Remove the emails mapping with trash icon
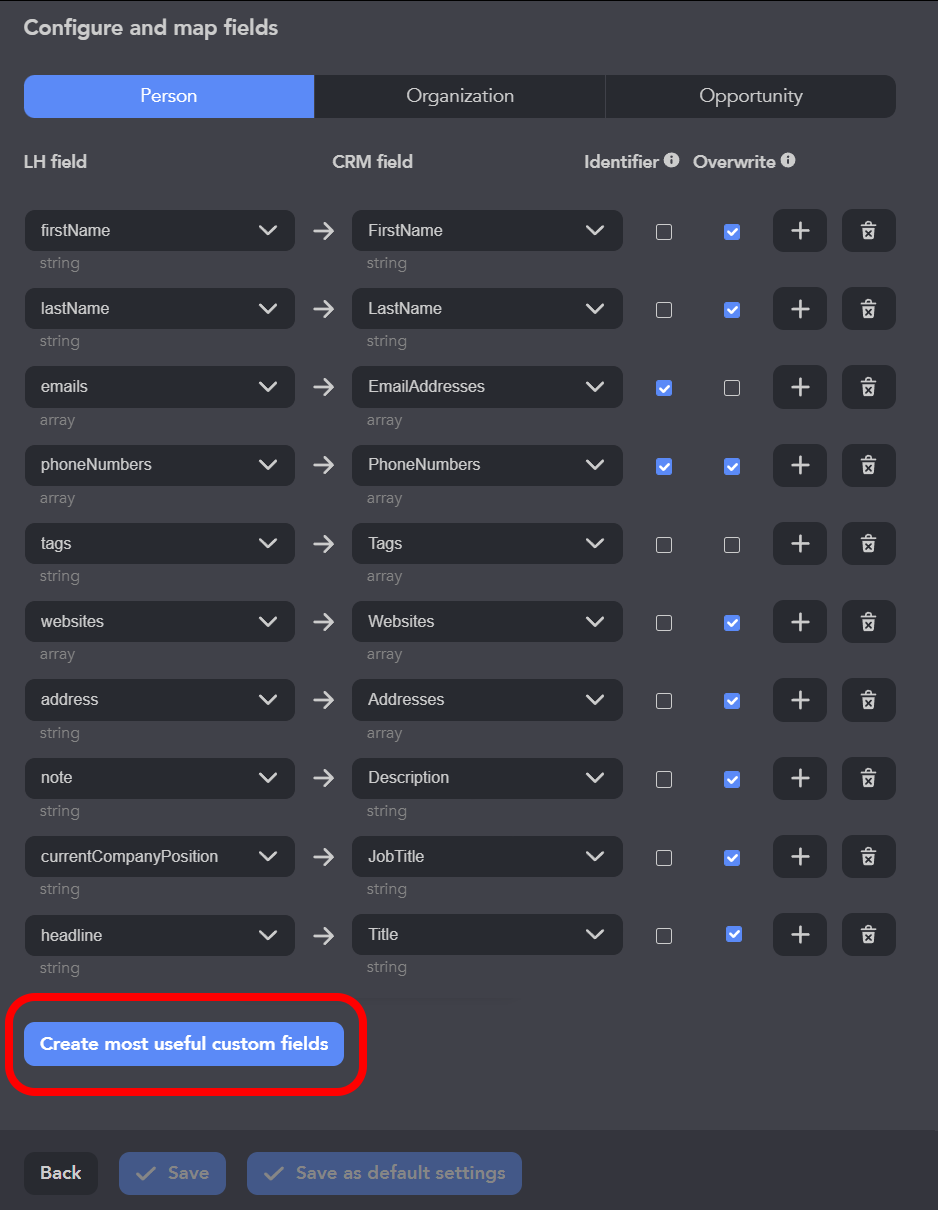This screenshot has width=938, height=1210. 868,387
